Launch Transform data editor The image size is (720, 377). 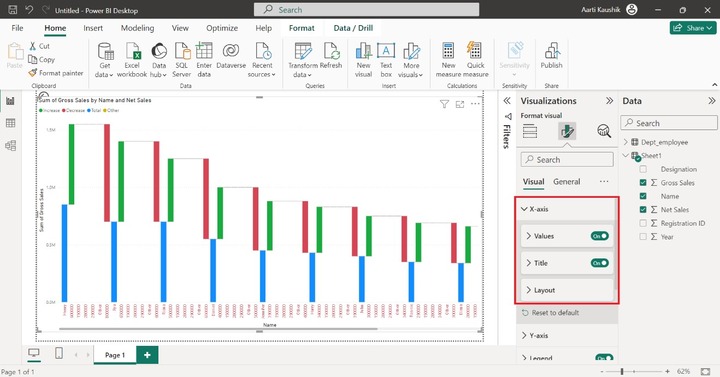(x=303, y=60)
